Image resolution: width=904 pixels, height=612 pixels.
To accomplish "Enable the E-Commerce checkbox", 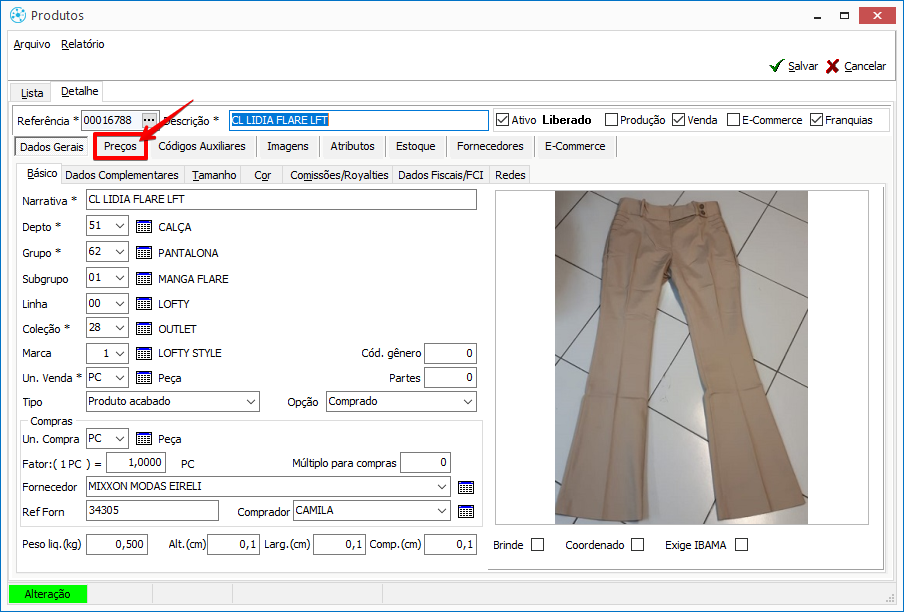I will pyautogui.click(x=733, y=120).
